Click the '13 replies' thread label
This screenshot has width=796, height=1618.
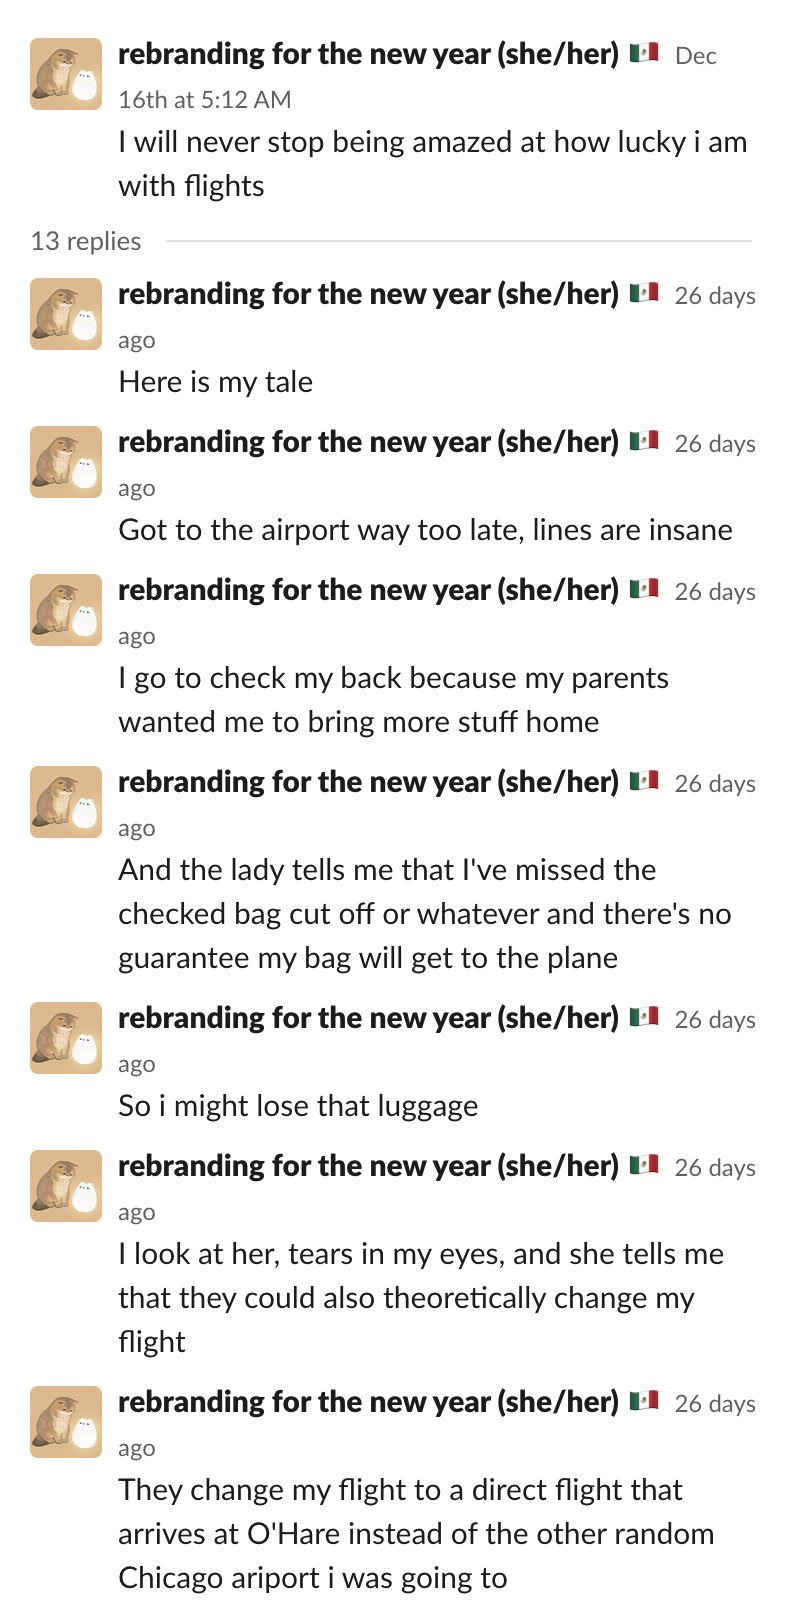pos(86,241)
